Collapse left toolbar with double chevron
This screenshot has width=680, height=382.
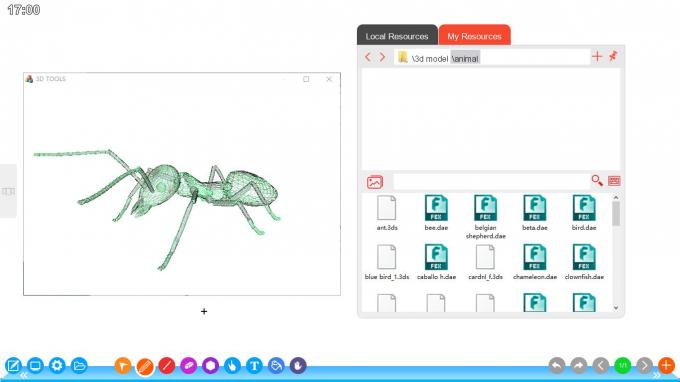[x=24, y=375]
